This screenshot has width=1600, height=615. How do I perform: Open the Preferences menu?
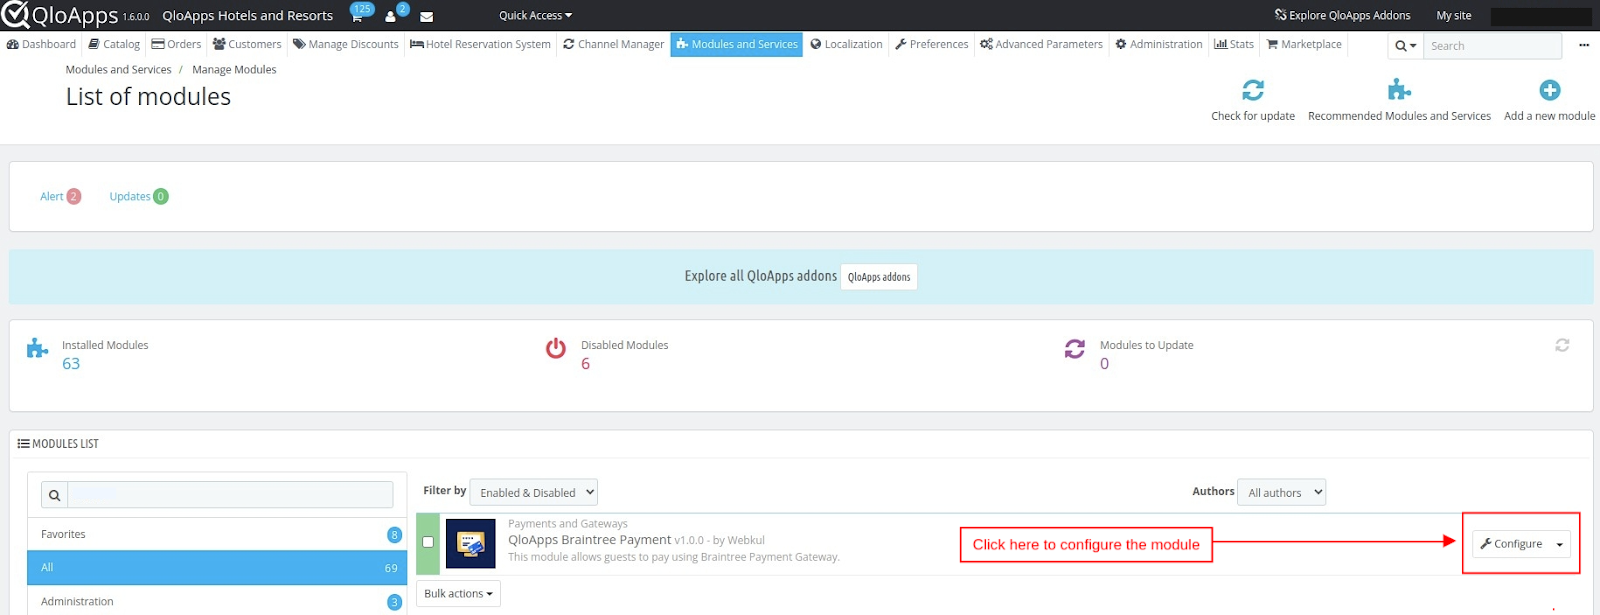coord(932,44)
